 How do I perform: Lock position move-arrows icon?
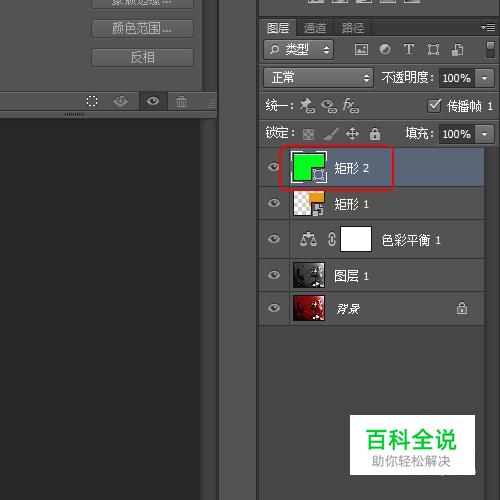[x=352, y=134]
